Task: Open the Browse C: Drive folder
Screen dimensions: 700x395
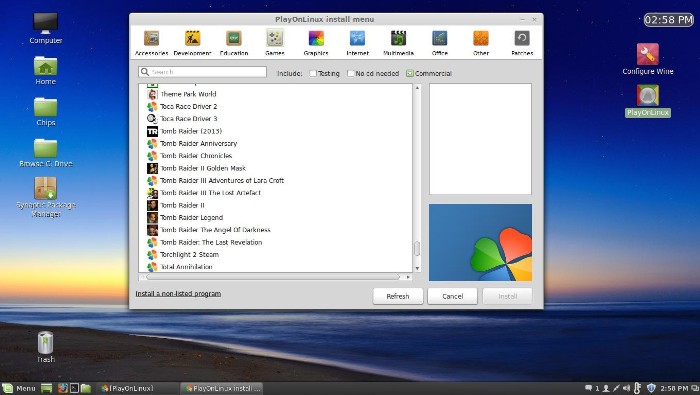Action: tap(46, 153)
